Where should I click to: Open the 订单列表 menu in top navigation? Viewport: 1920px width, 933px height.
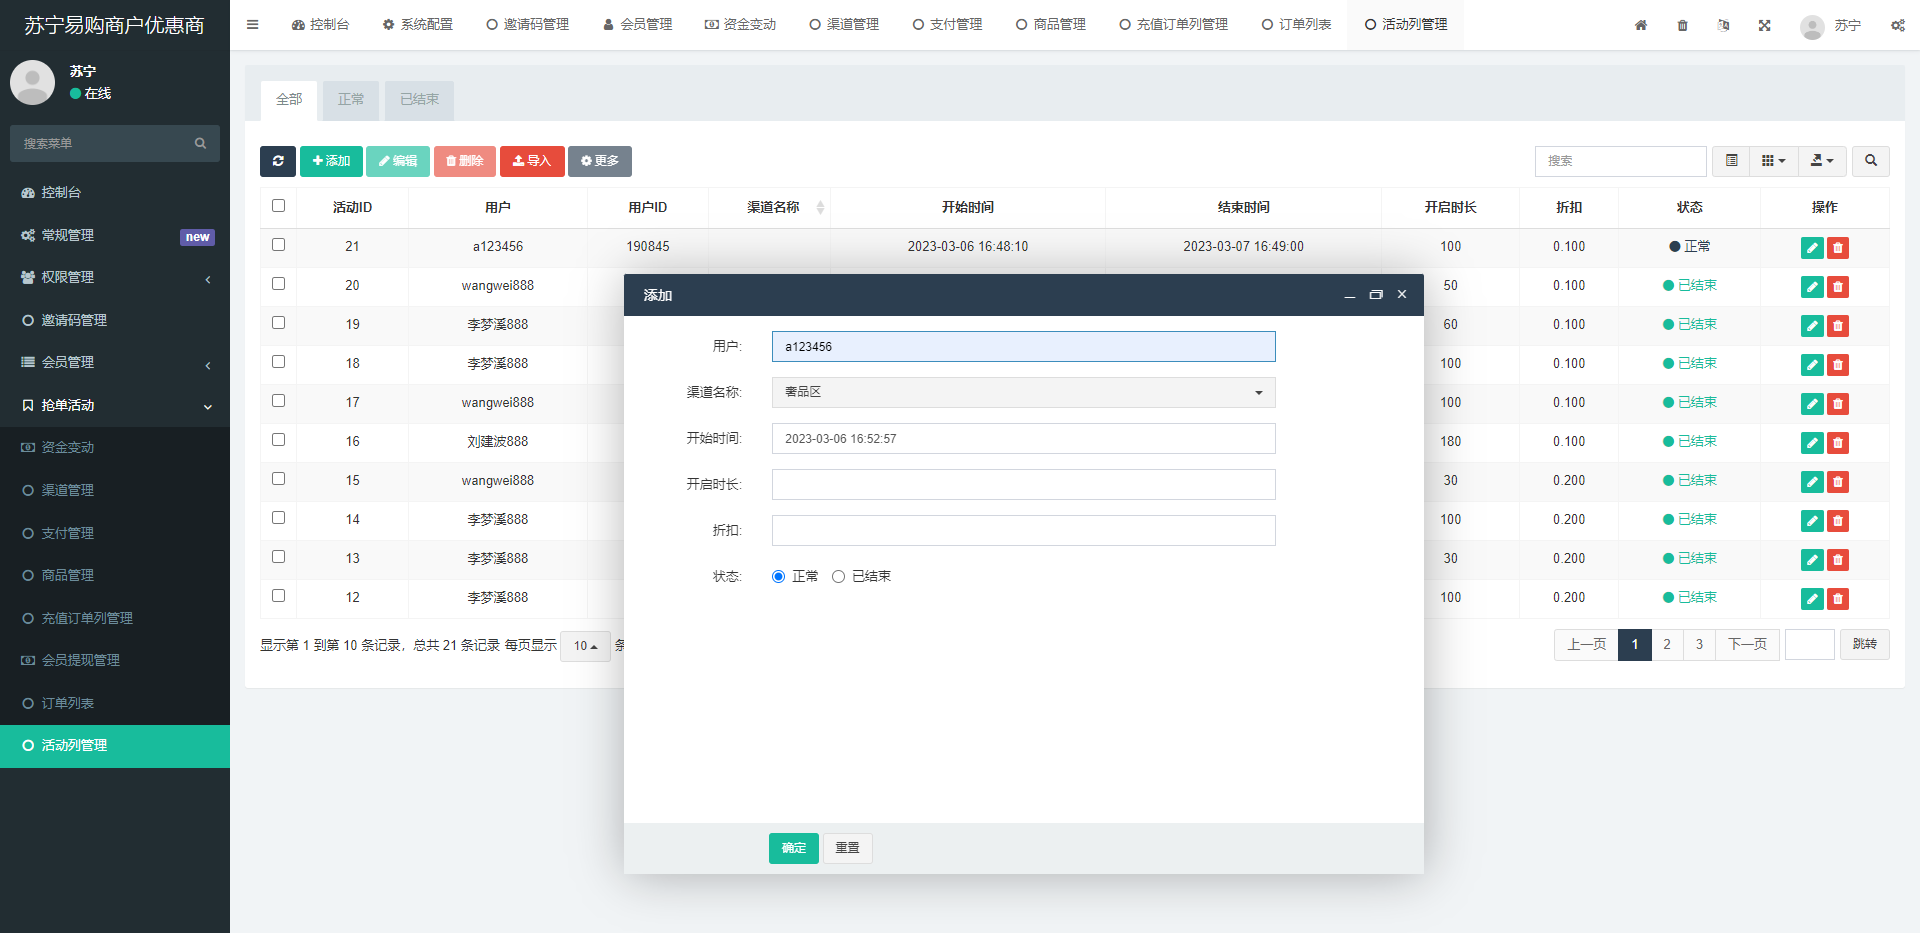1296,24
